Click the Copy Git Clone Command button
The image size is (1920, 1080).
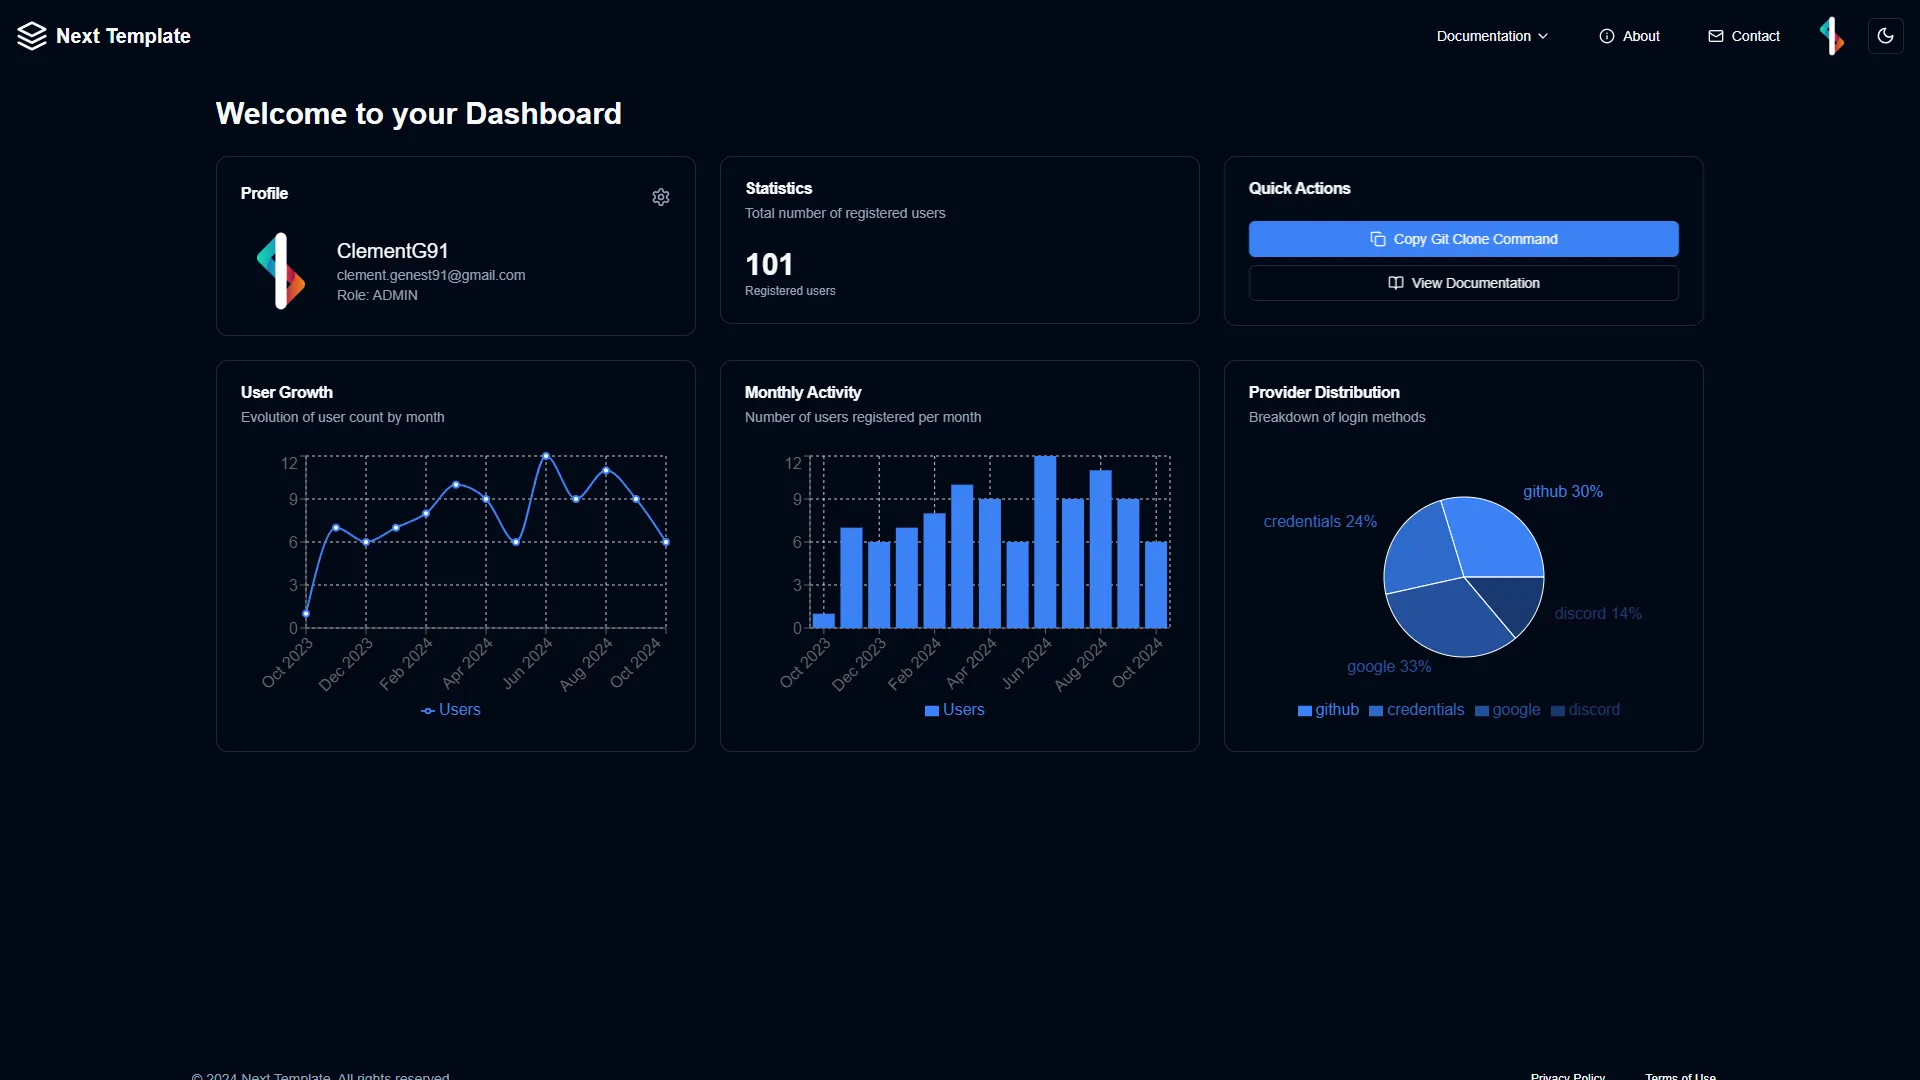1463,239
